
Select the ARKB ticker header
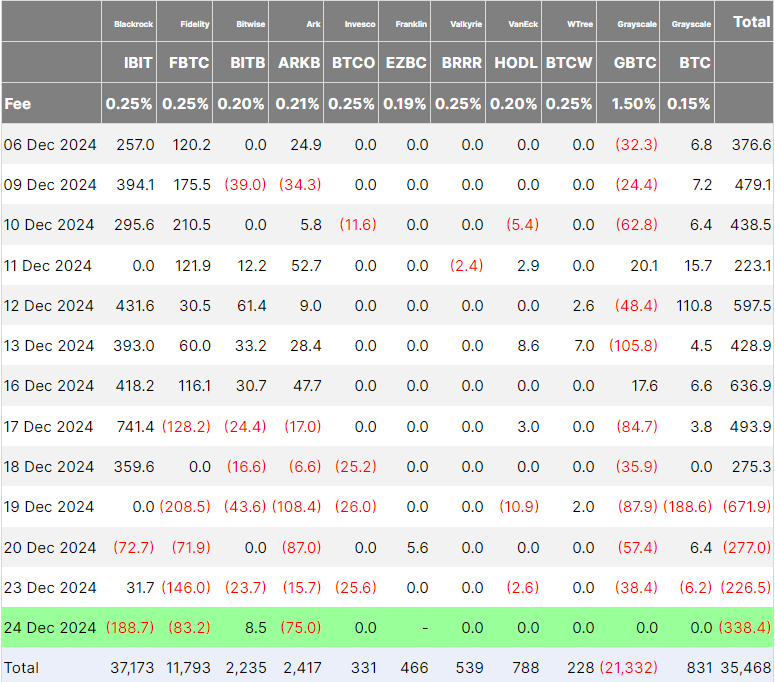pos(299,63)
